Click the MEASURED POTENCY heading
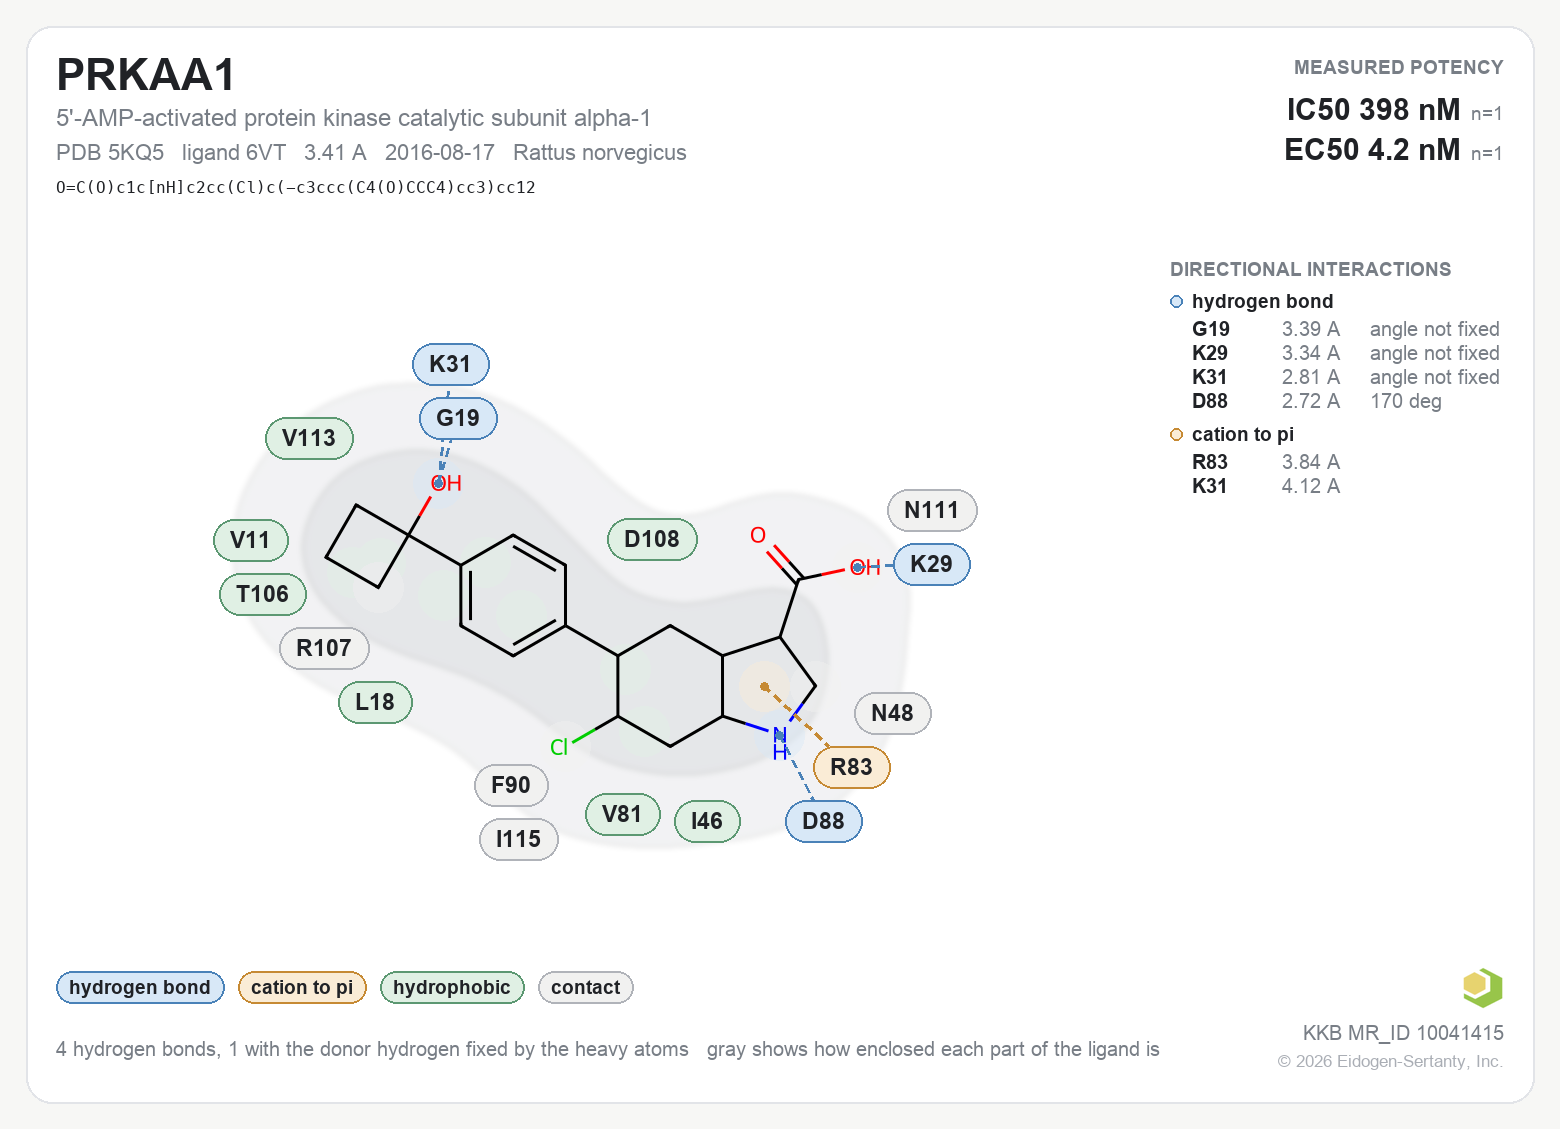1560x1129 pixels. [1399, 68]
